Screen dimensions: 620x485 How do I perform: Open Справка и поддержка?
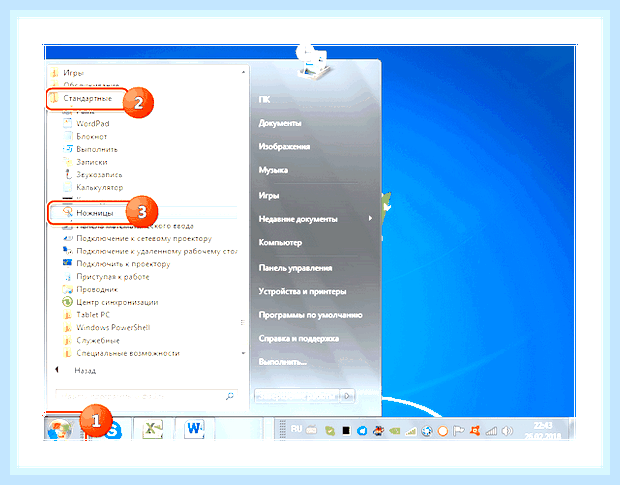(x=299, y=338)
